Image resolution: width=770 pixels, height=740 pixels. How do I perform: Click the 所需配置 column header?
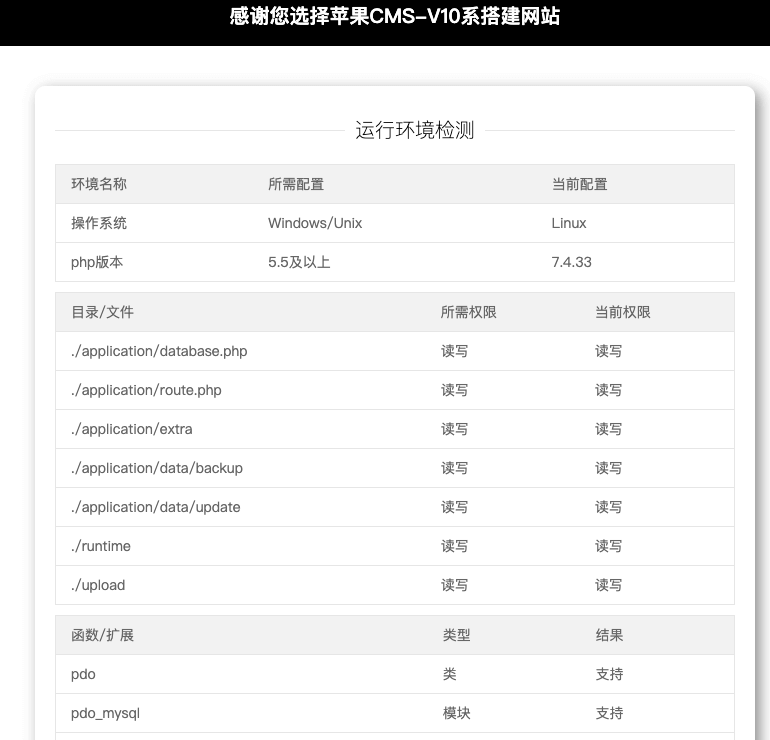[x=296, y=184]
